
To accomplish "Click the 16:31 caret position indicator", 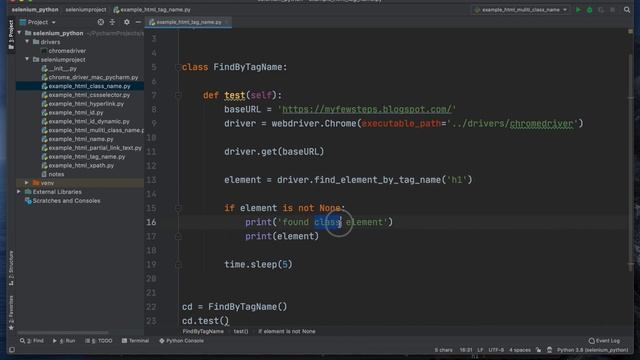I will [x=466, y=350].
